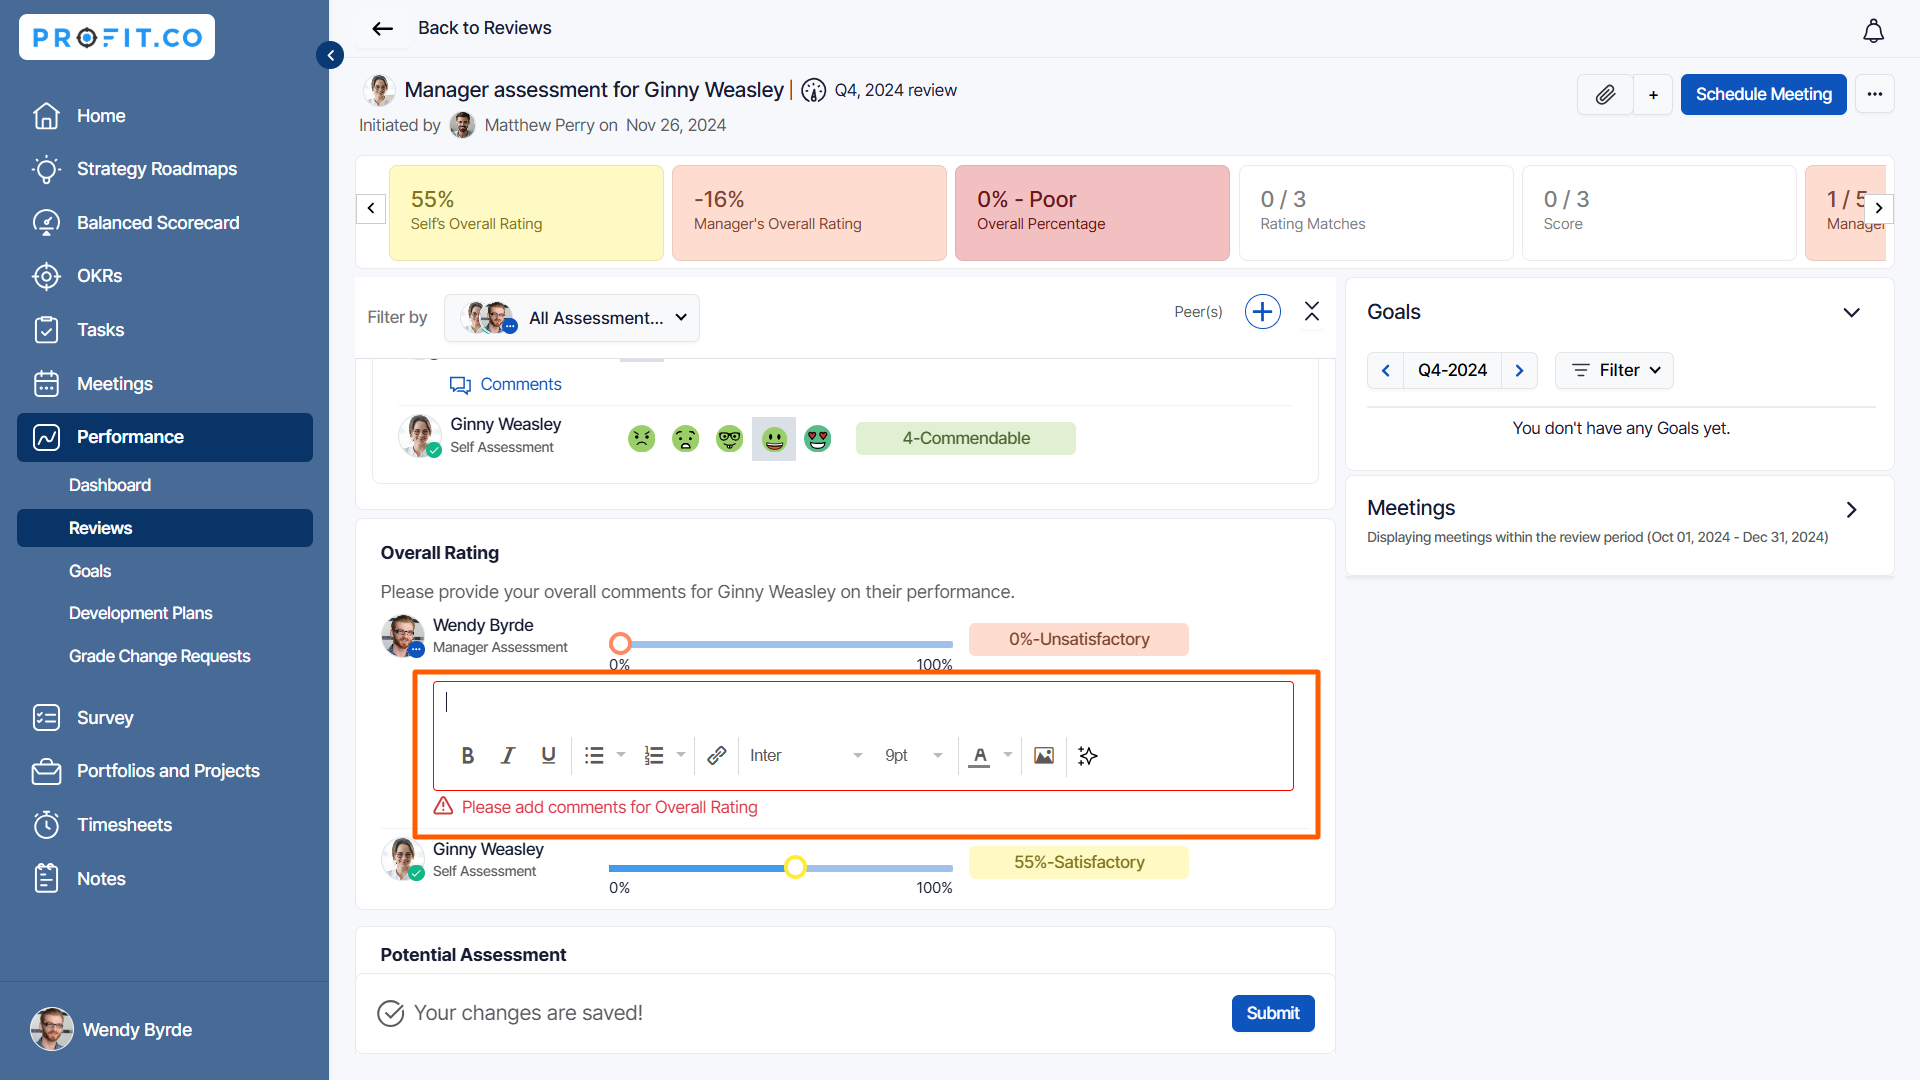Click the attachment paperclip icon
The width and height of the screenshot is (1920, 1080).
point(1605,94)
